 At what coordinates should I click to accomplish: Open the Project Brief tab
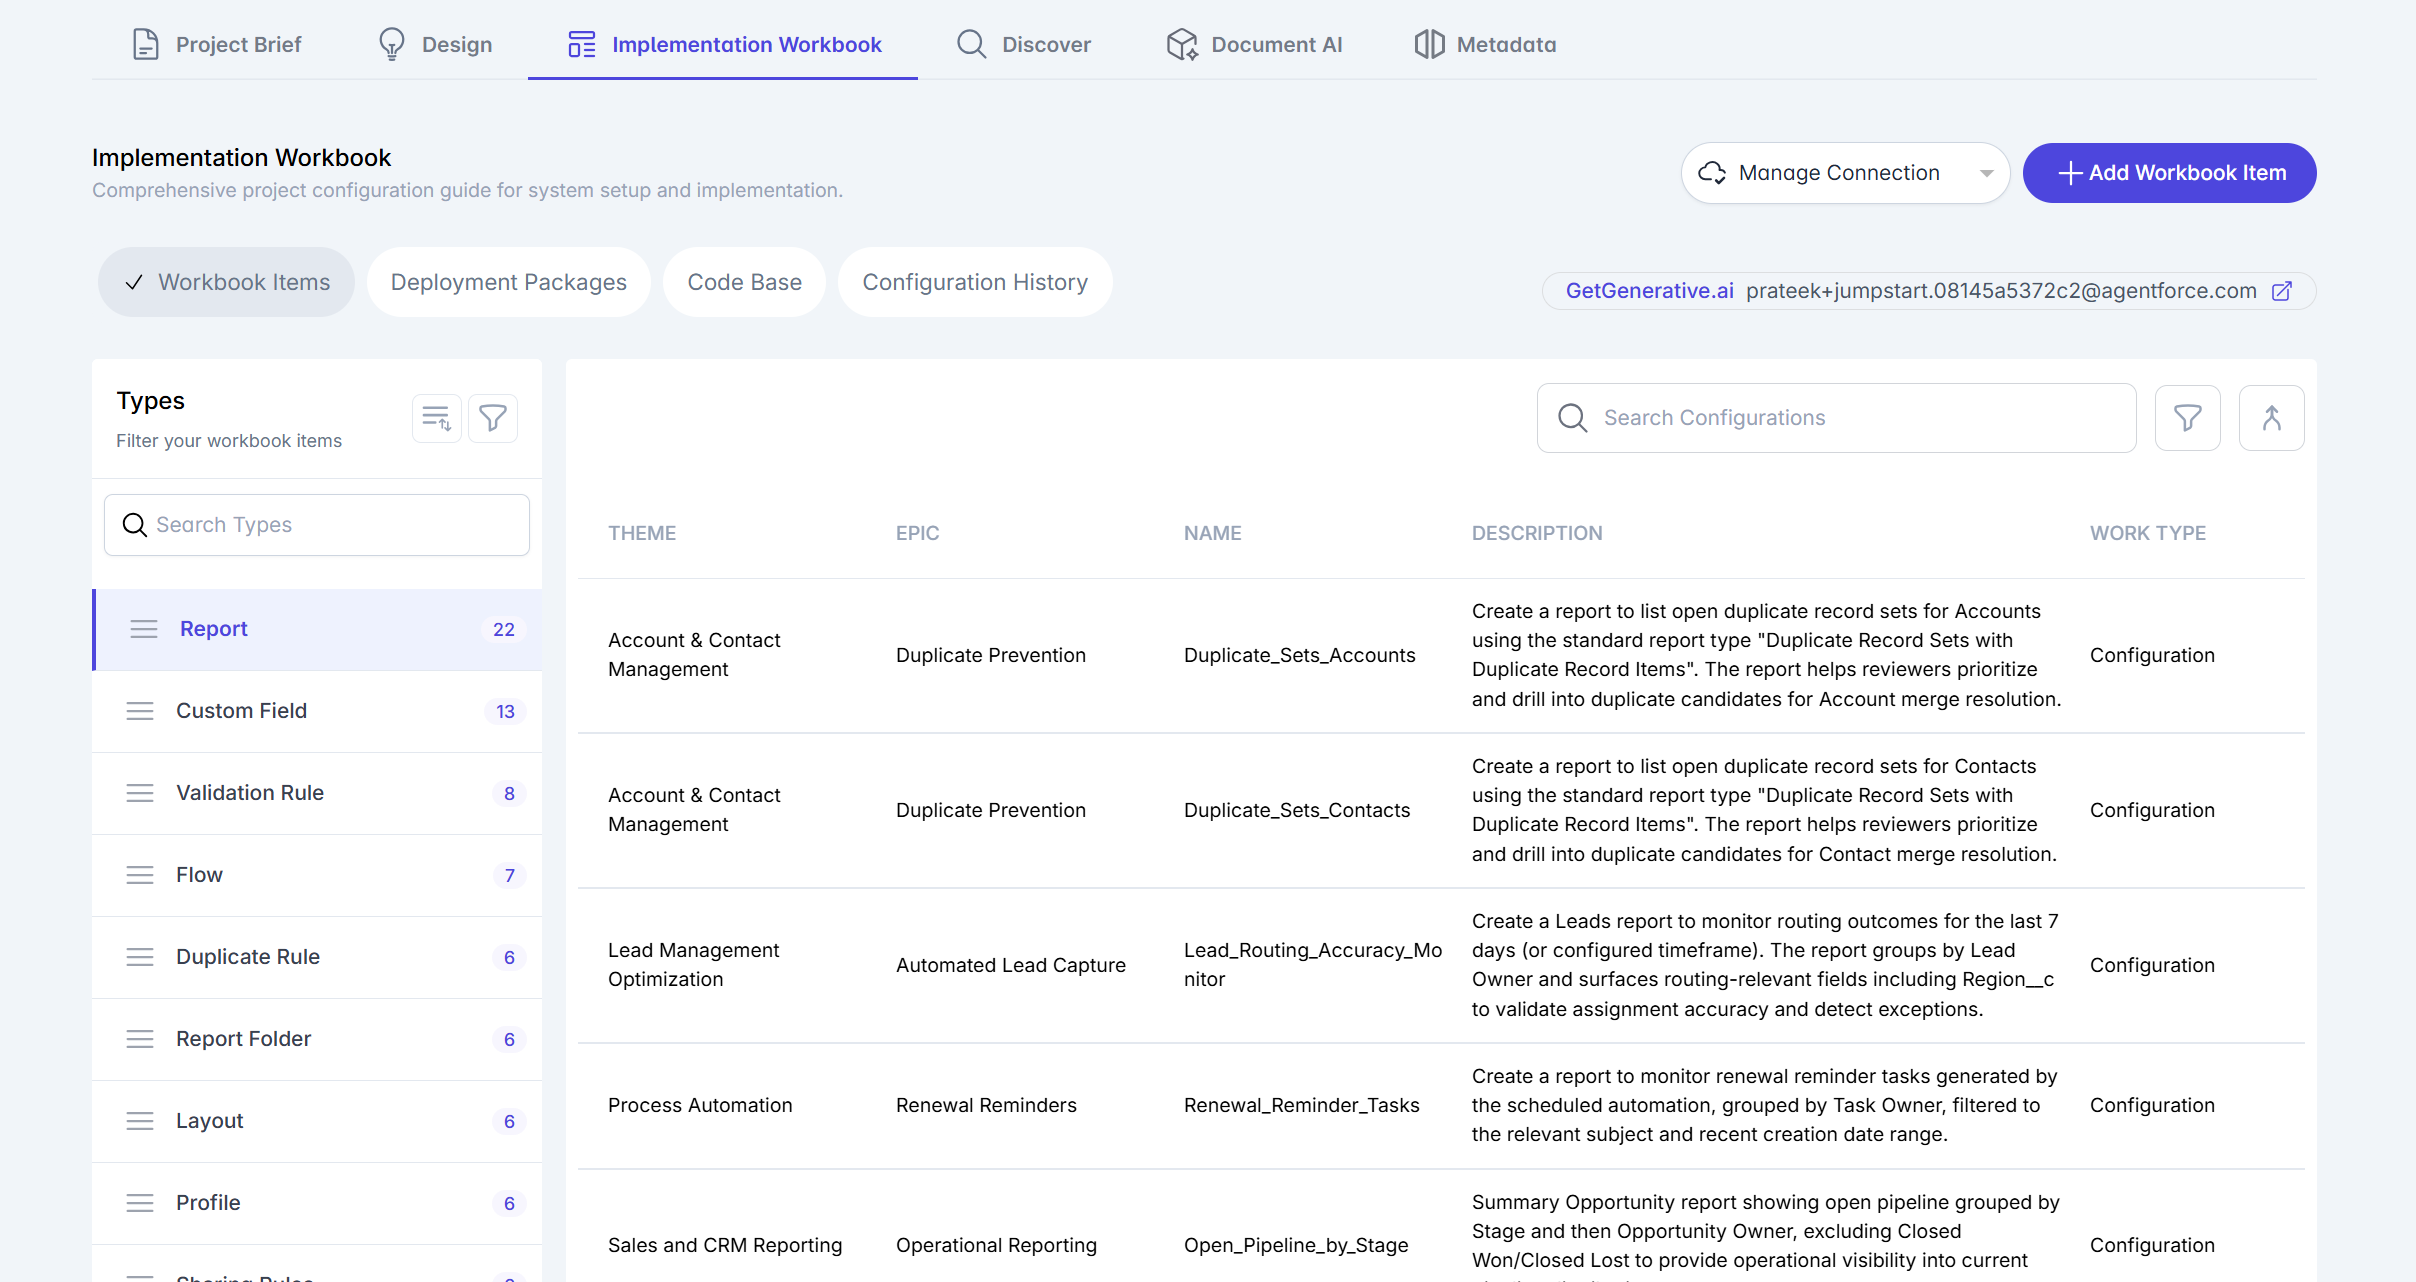(216, 44)
